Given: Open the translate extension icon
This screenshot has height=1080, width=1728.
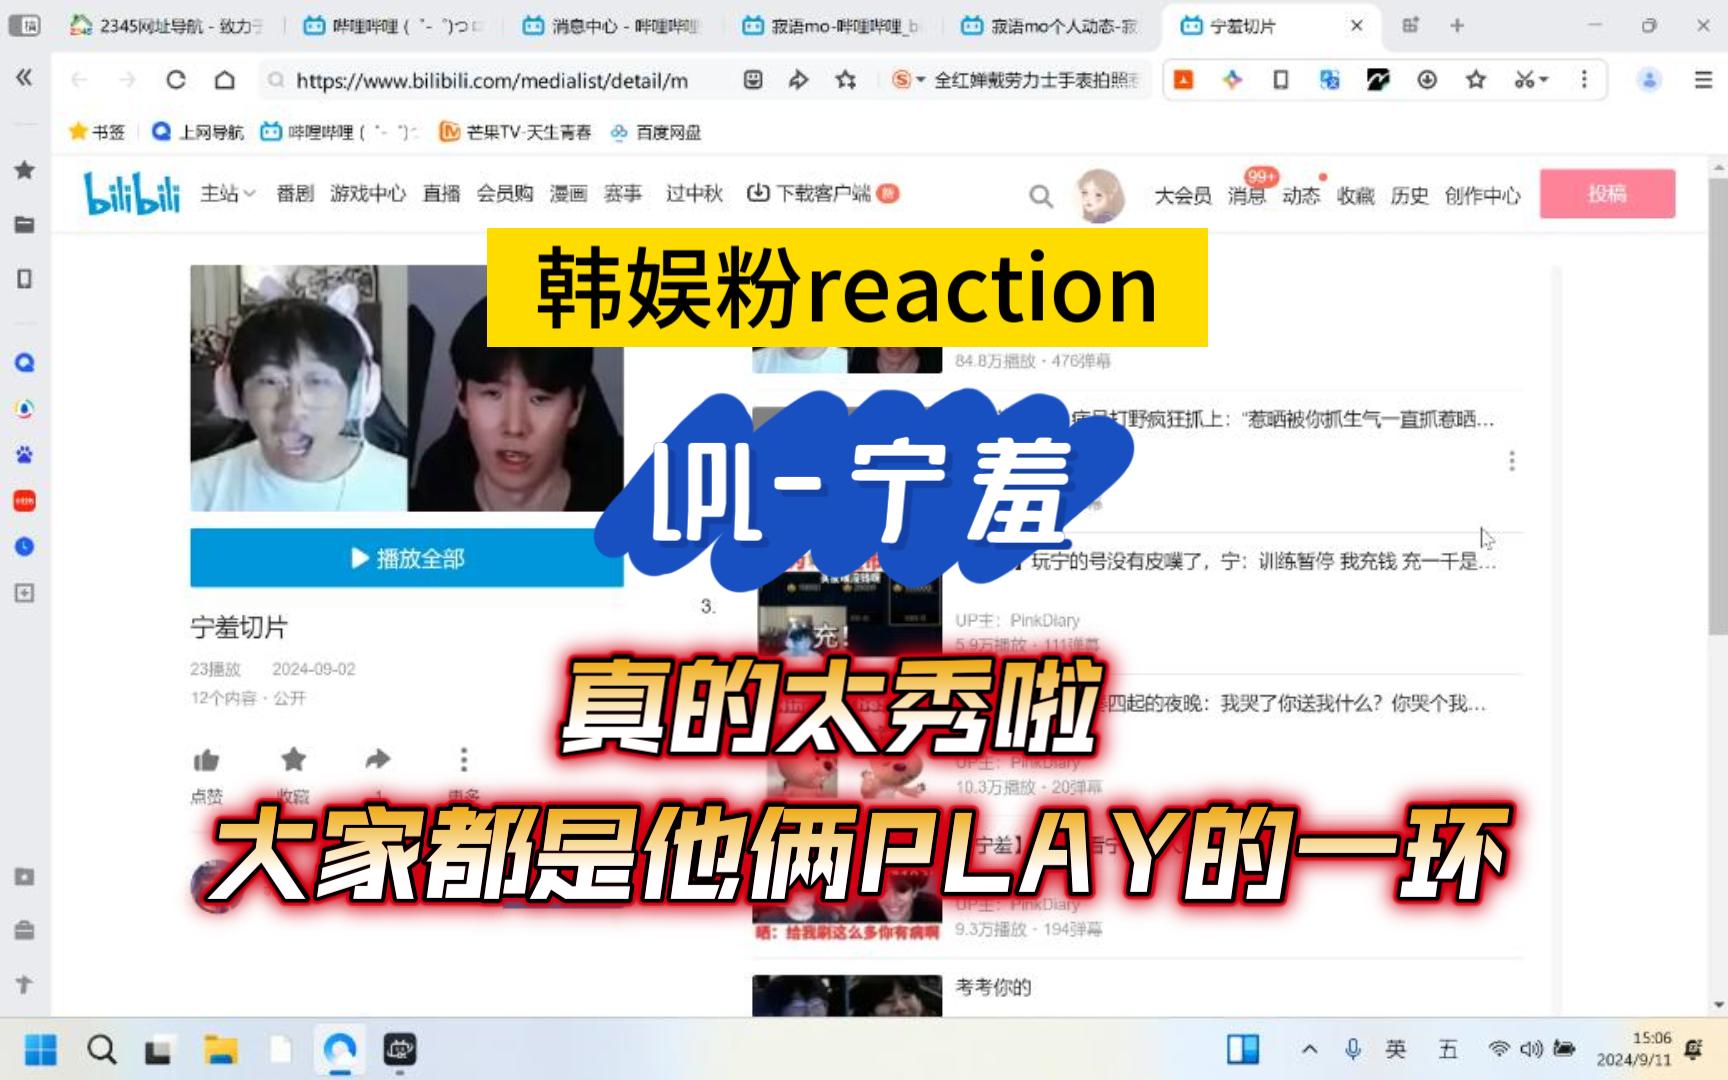Looking at the screenshot, I should pyautogui.click(x=1329, y=80).
